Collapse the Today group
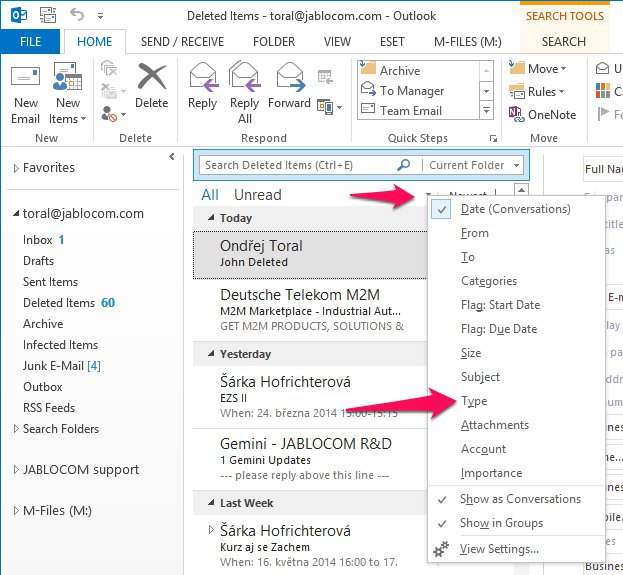This screenshot has width=623, height=575. pos(212,217)
